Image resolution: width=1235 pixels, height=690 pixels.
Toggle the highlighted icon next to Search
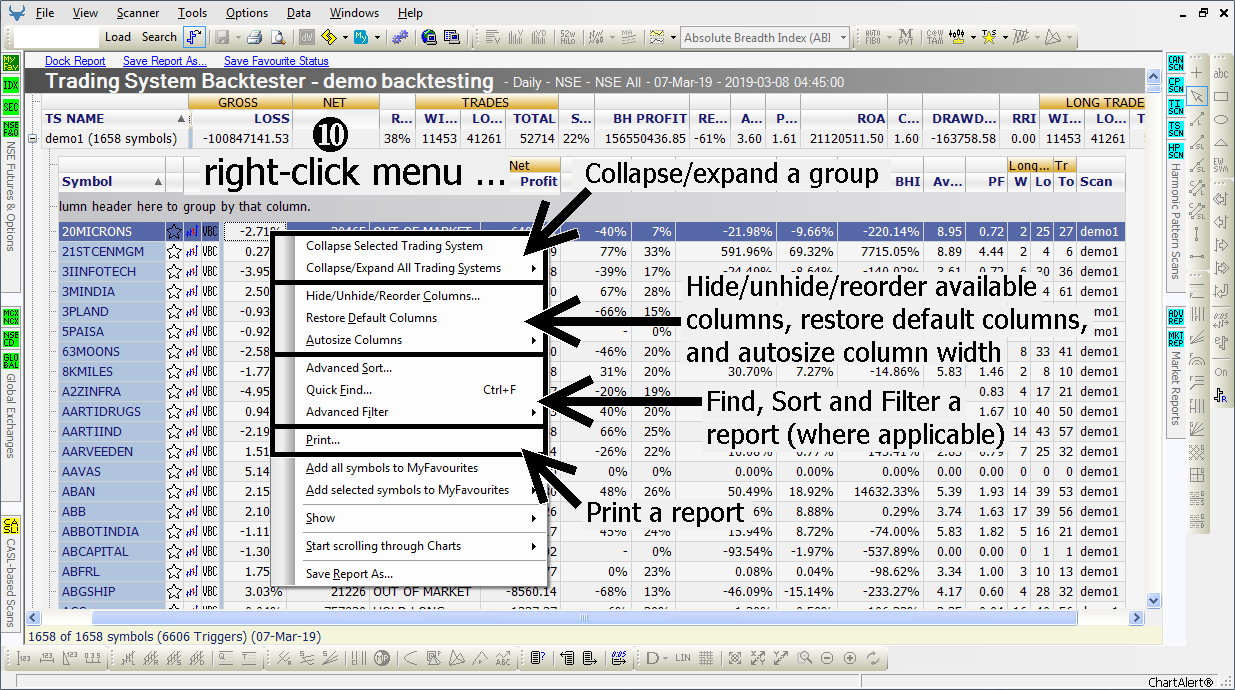coord(194,37)
